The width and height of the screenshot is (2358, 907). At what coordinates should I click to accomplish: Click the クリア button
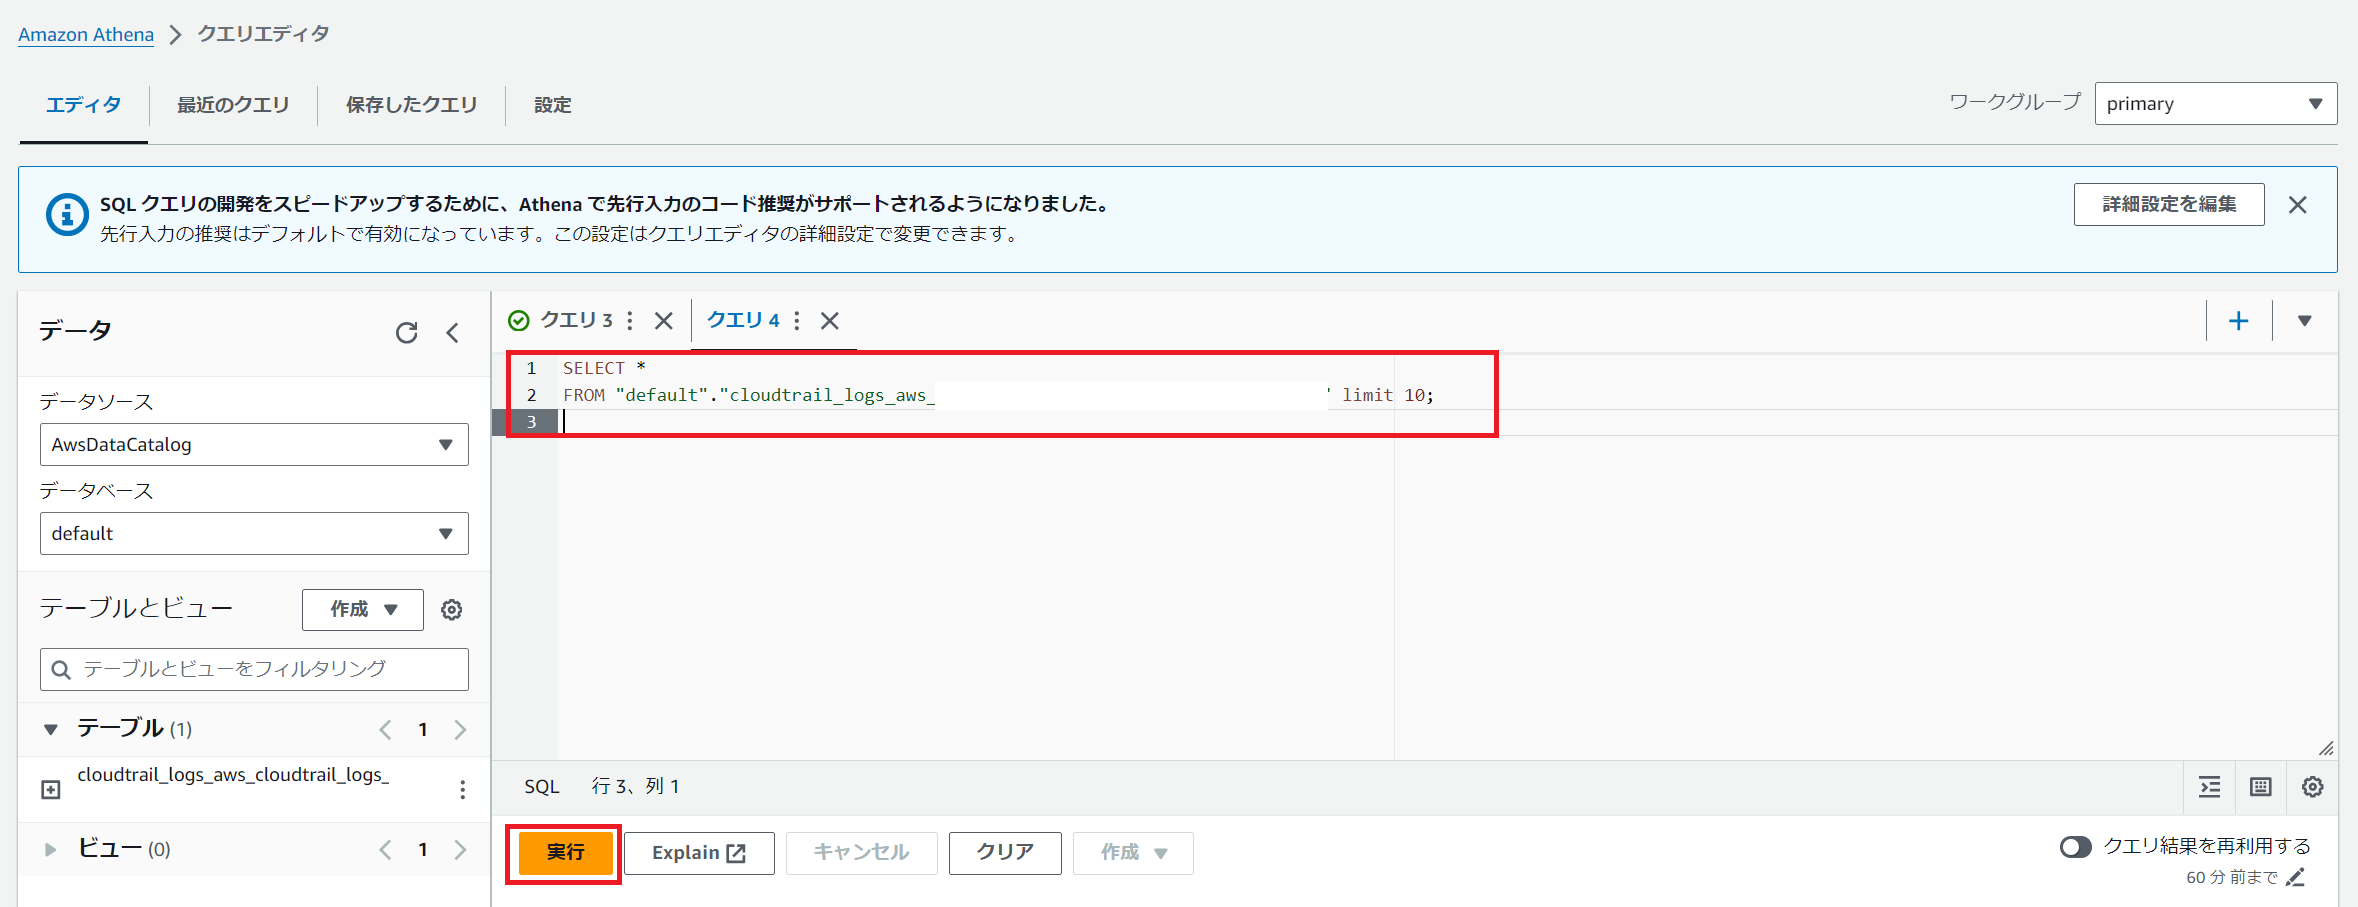[x=1005, y=853]
